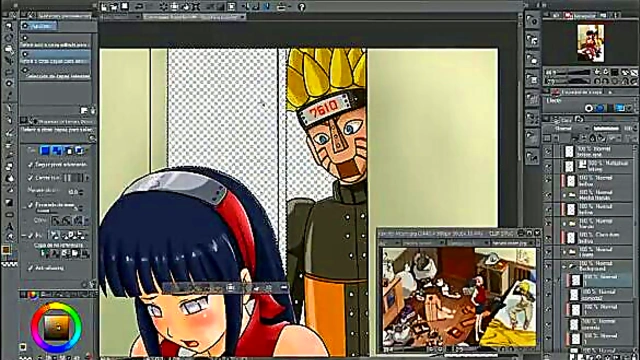The image size is (640, 360).
Task: Click the blue circle effect icon in Layer Property
Action: point(600,108)
